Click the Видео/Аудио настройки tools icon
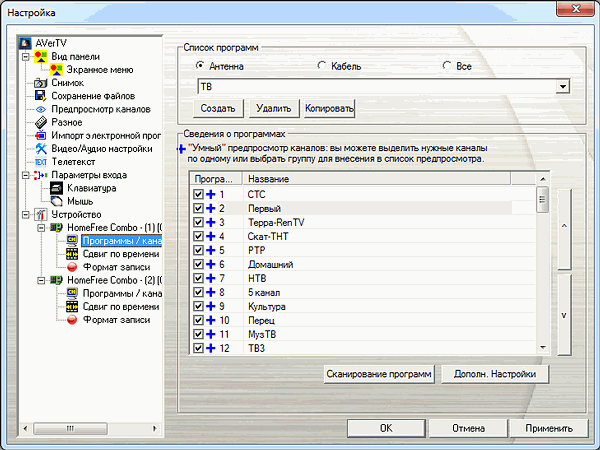The height and width of the screenshot is (450, 600). (x=41, y=148)
